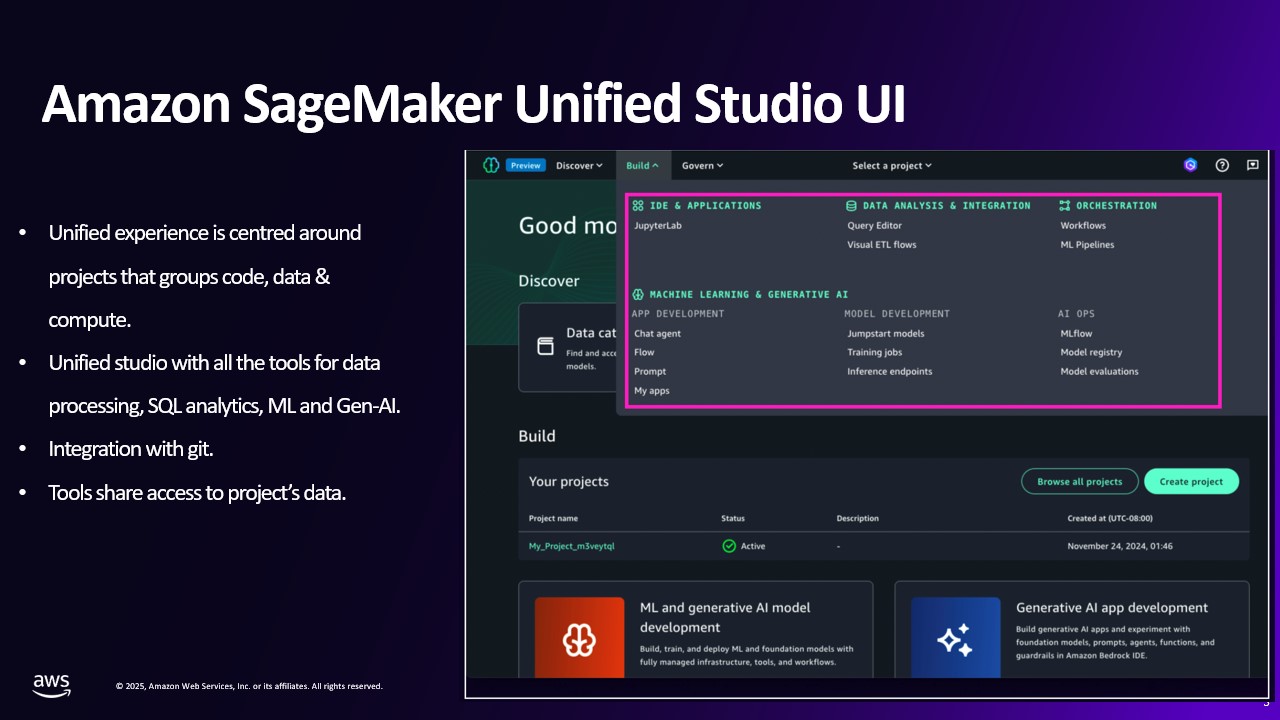Choose Visual ETL flows
1280x720 pixels.
point(882,245)
